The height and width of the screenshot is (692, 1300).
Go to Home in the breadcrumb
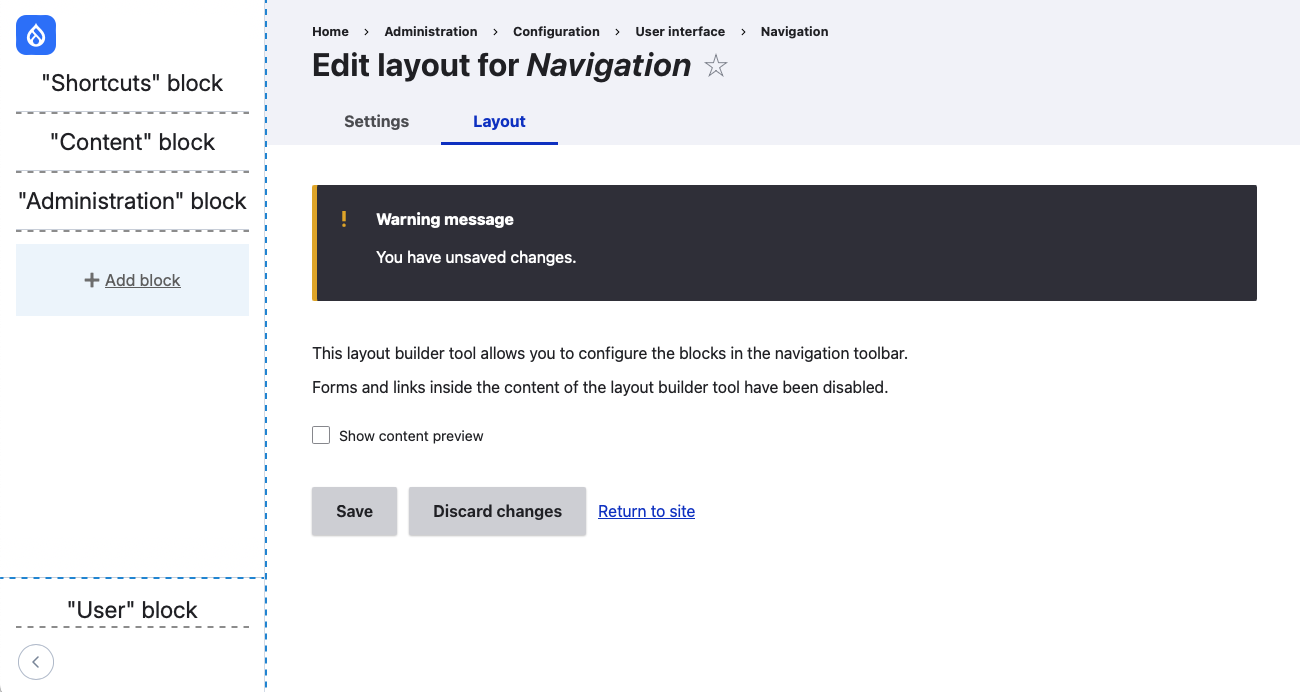coord(330,31)
